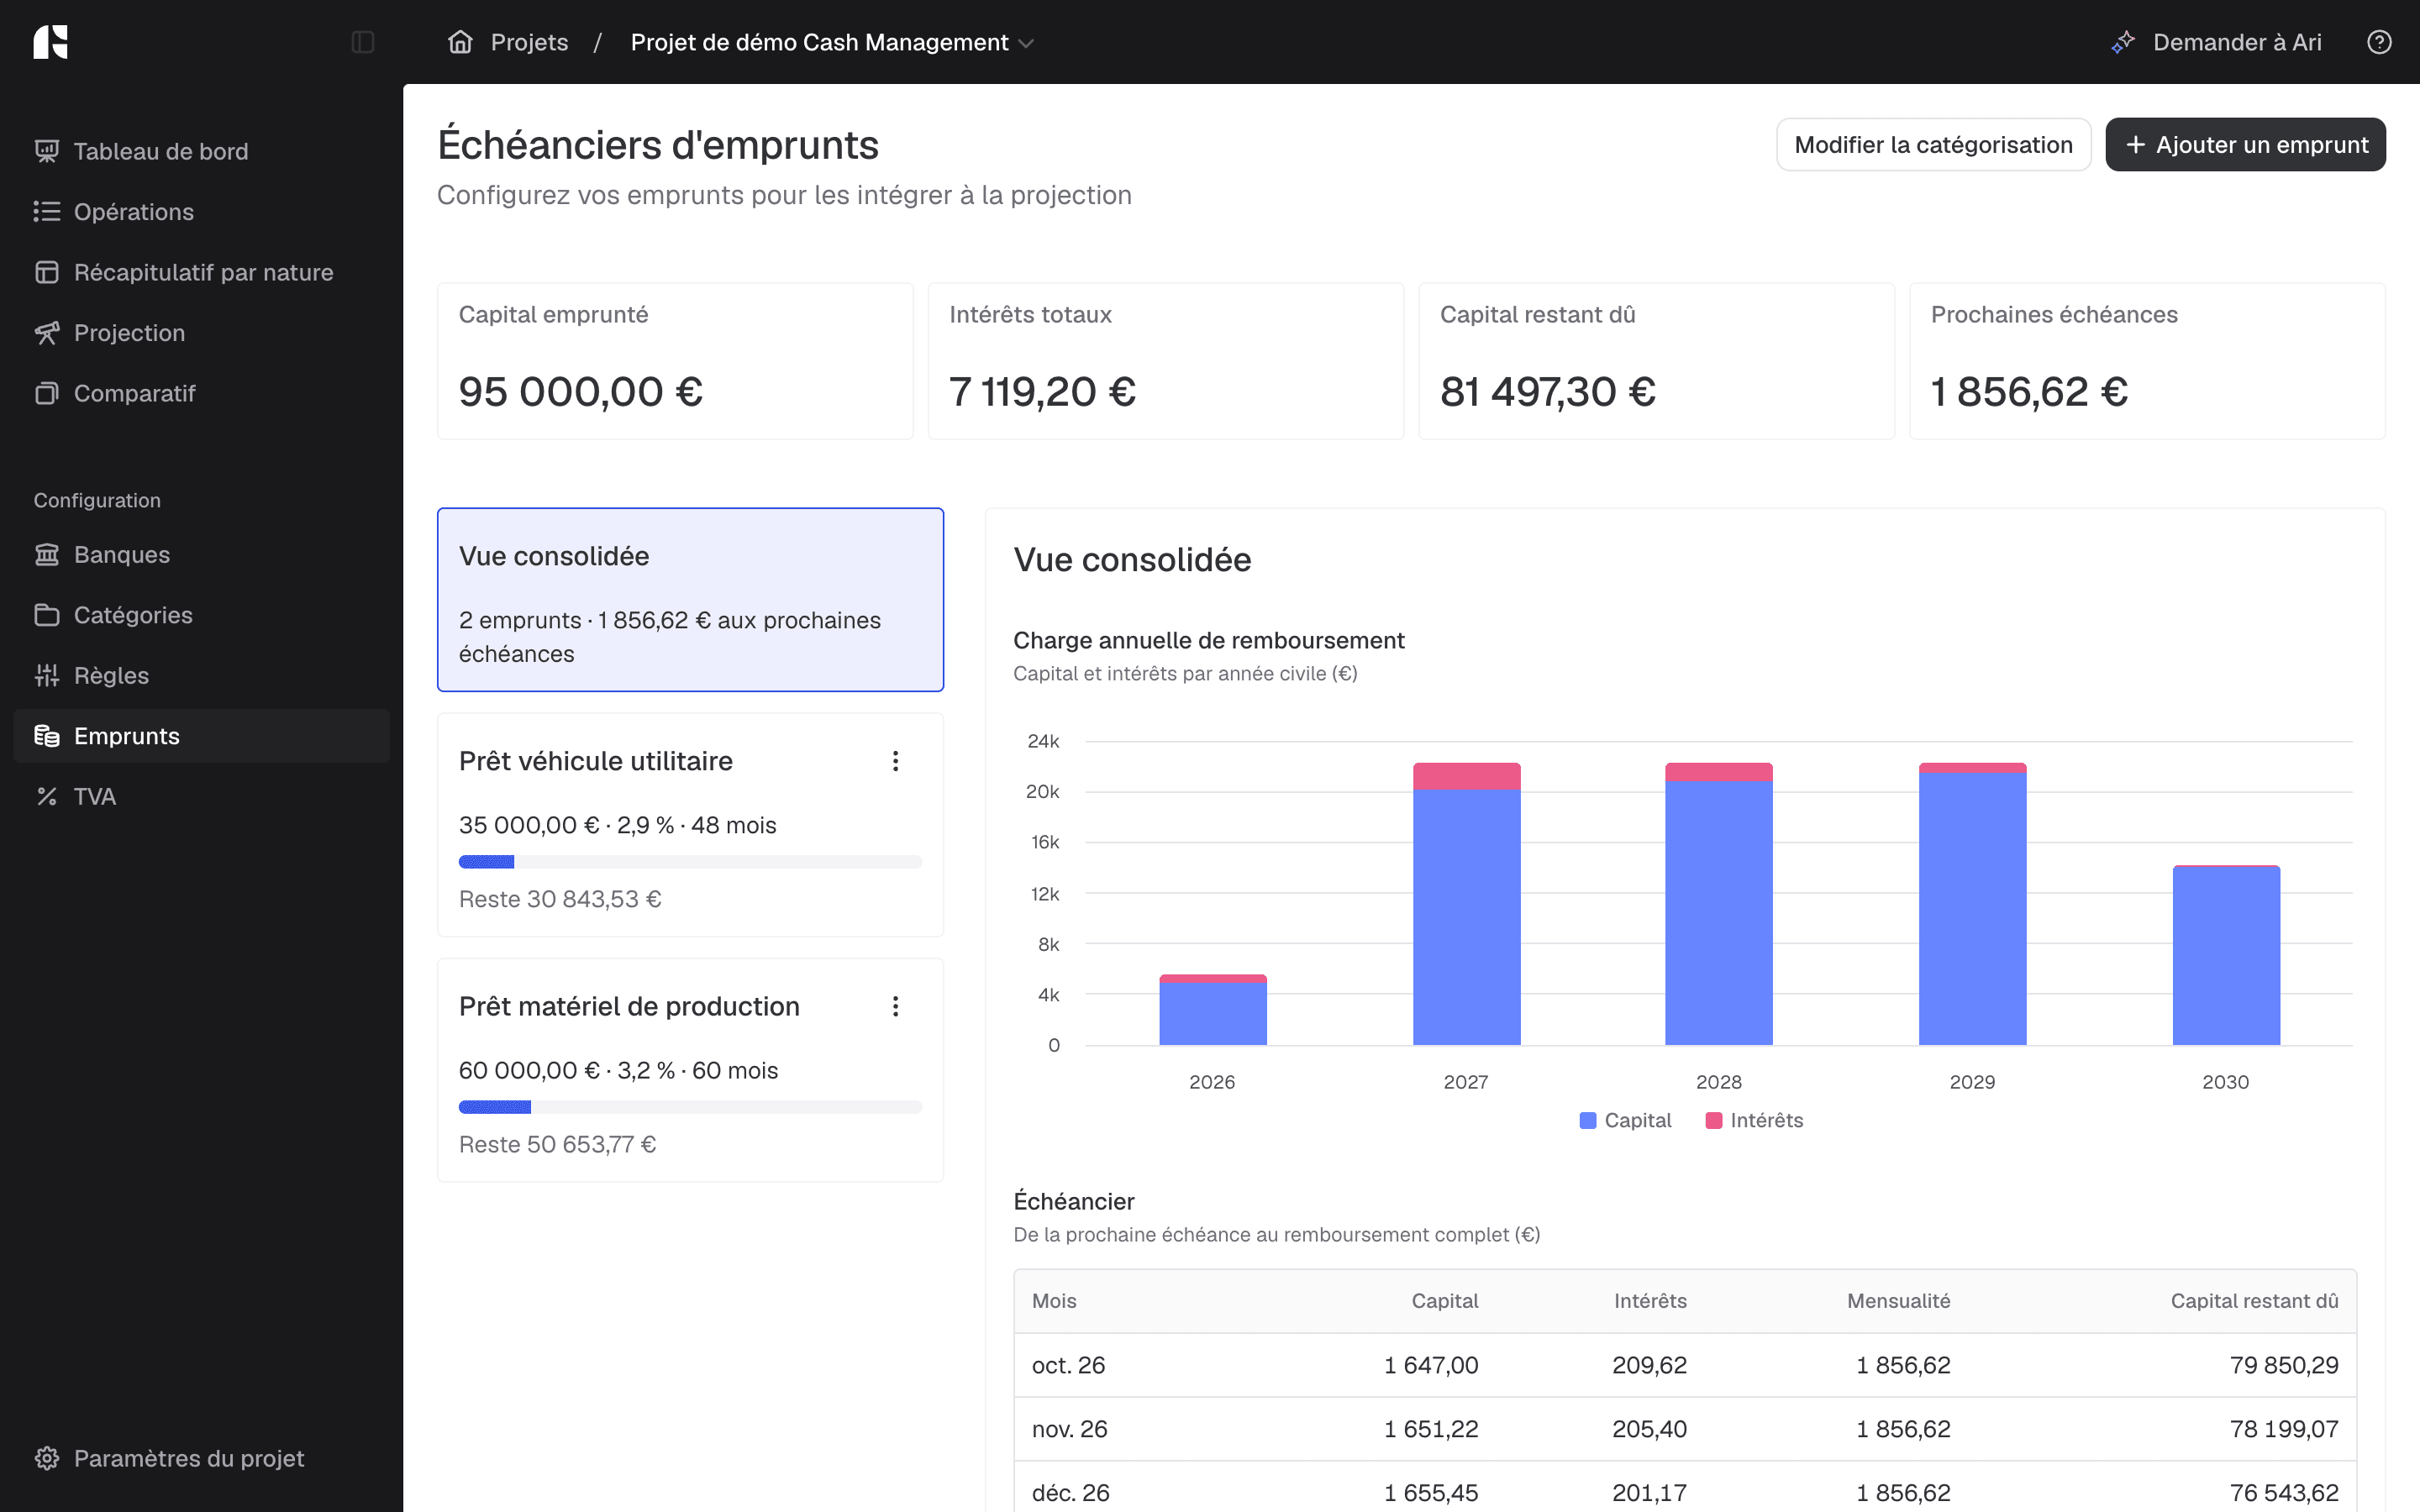This screenshot has width=2420, height=1512.
Task: Click the home icon in breadcrumb
Action: coord(460,42)
